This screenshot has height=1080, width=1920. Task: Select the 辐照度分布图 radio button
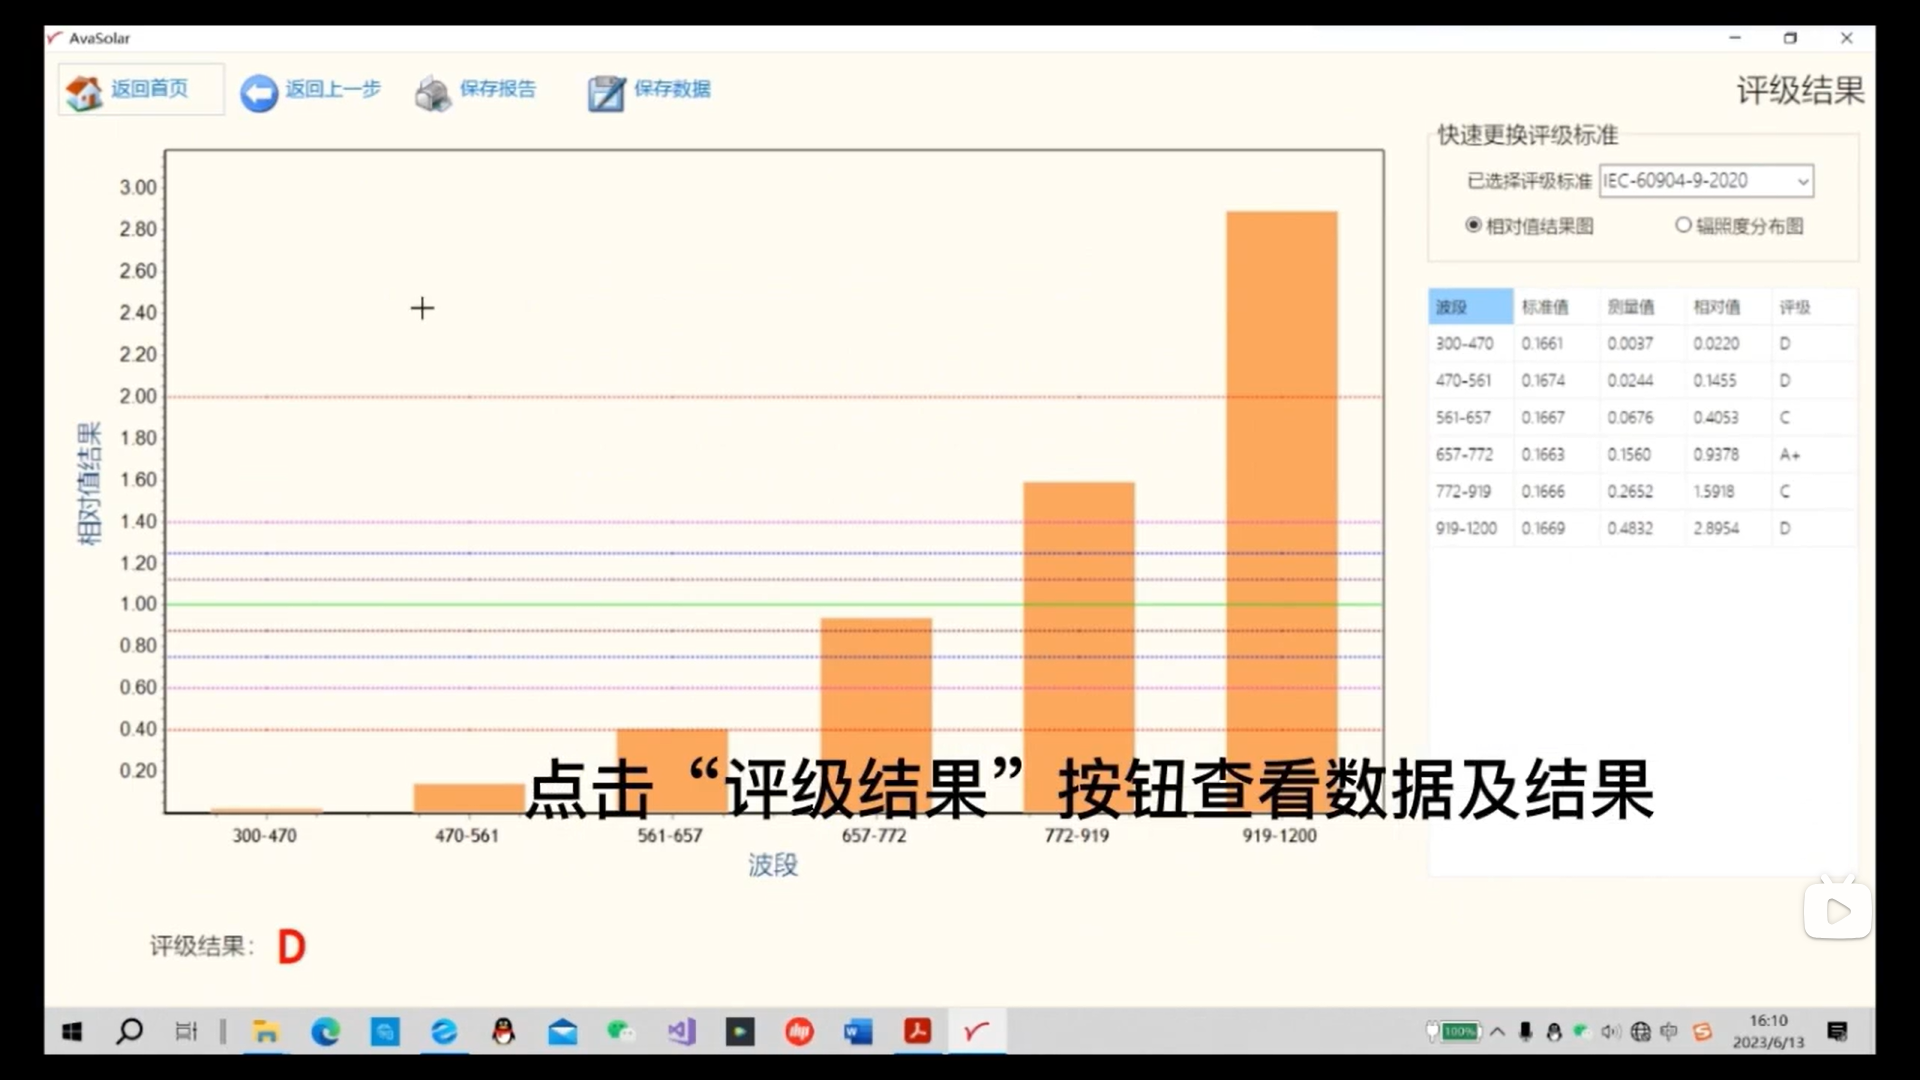pyautogui.click(x=1682, y=226)
